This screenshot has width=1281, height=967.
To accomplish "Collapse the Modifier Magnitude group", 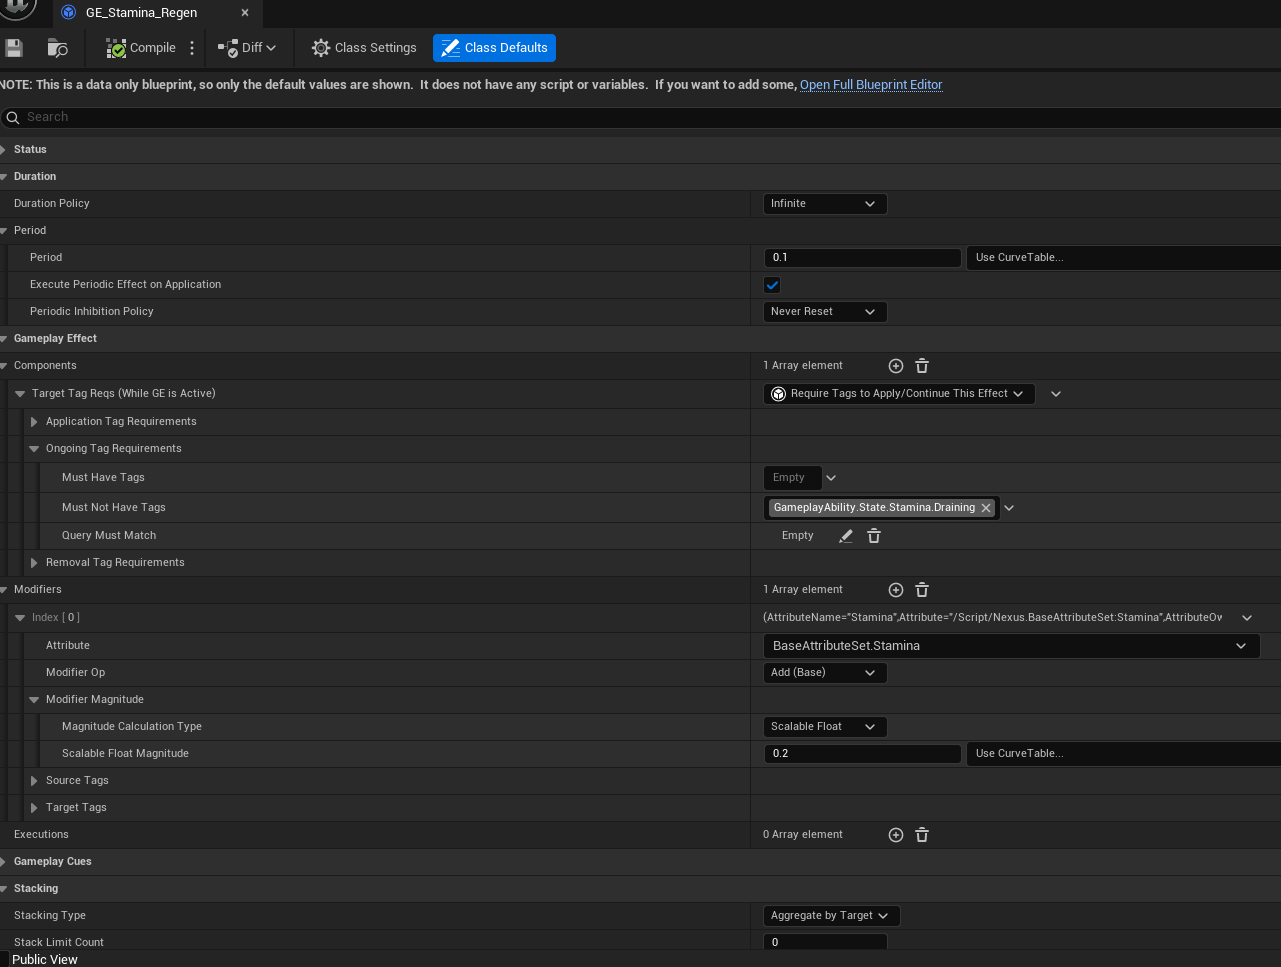I will (x=34, y=699).
